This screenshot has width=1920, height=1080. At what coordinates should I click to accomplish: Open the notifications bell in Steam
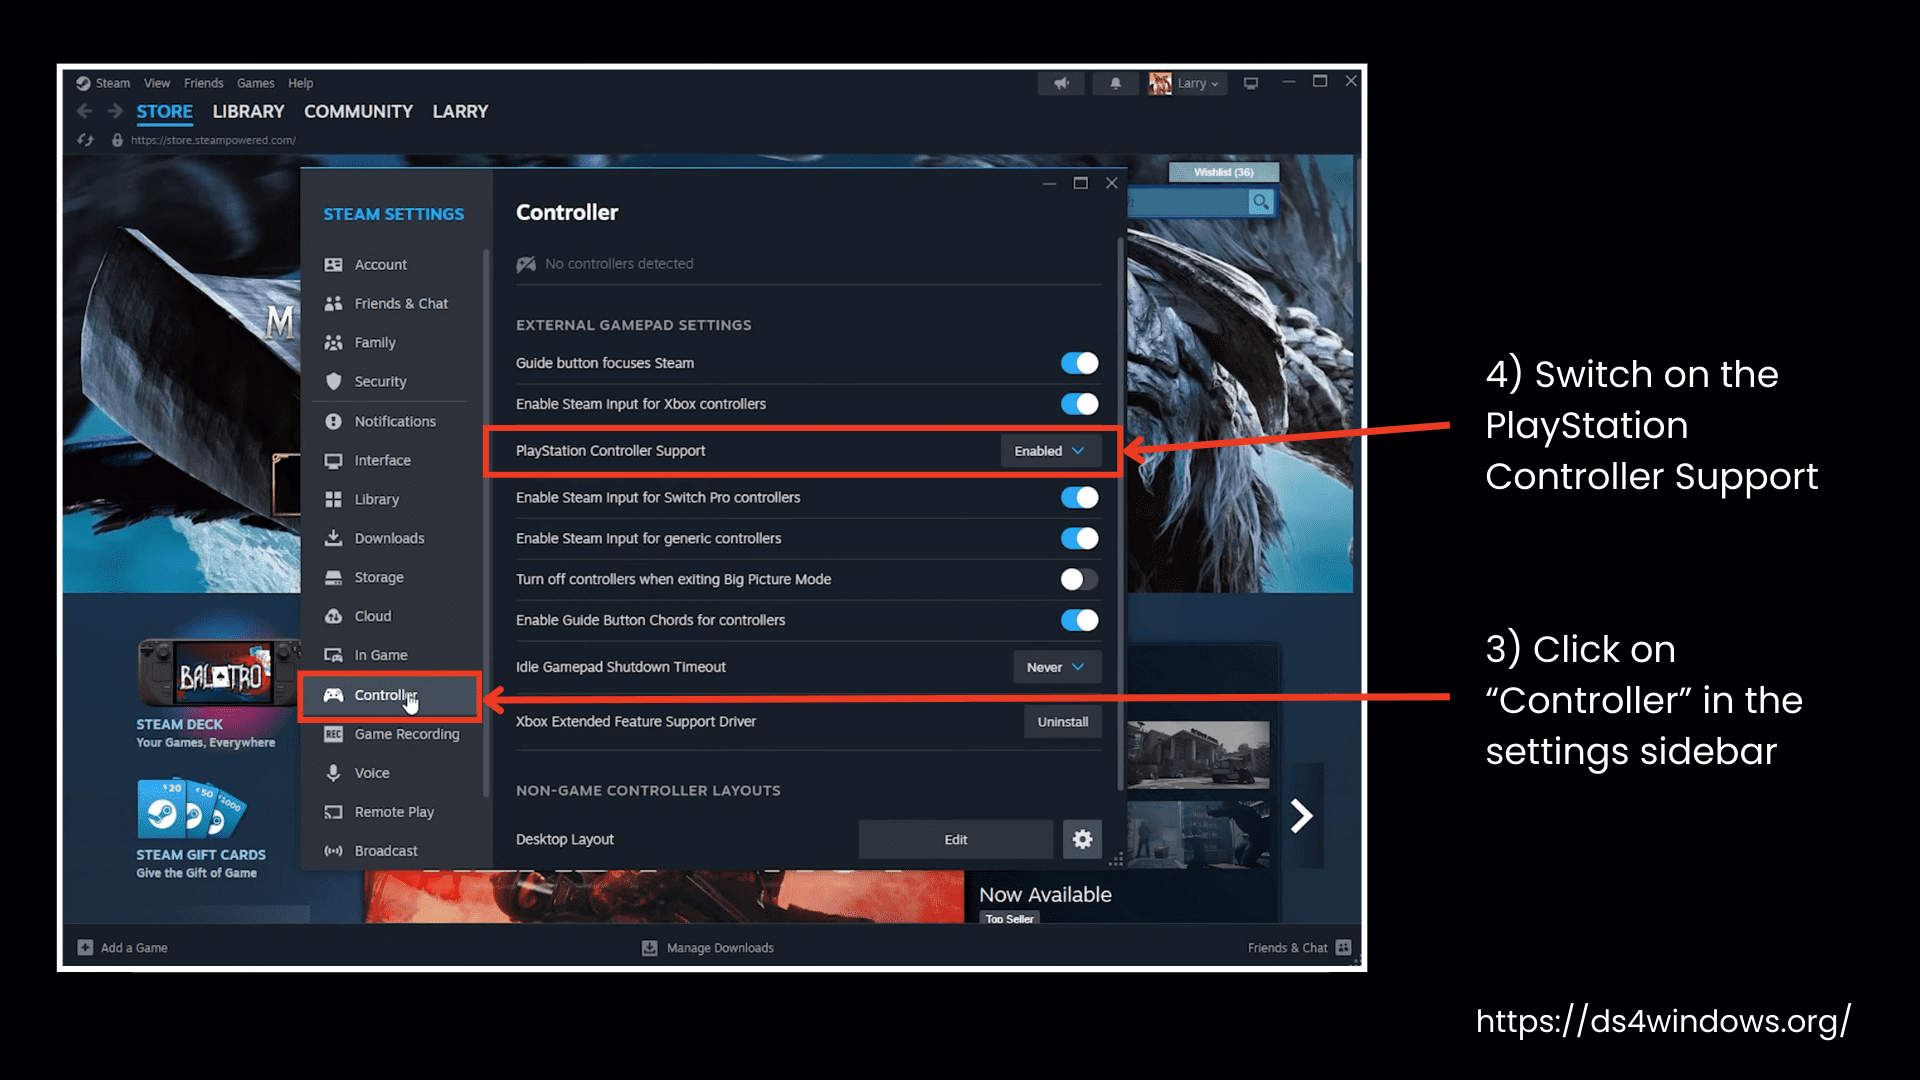coord(1115,83)
